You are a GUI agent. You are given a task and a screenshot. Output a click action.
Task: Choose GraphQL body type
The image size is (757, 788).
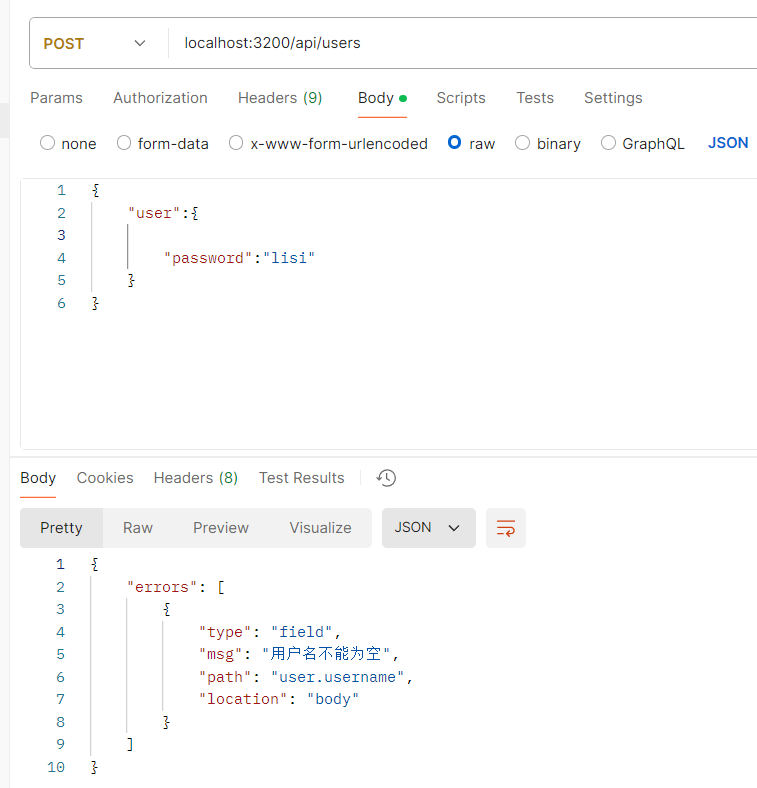tap(608, 143)
